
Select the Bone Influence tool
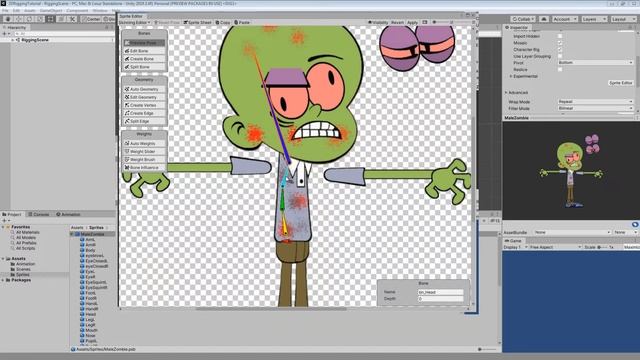tap(144, 167)
